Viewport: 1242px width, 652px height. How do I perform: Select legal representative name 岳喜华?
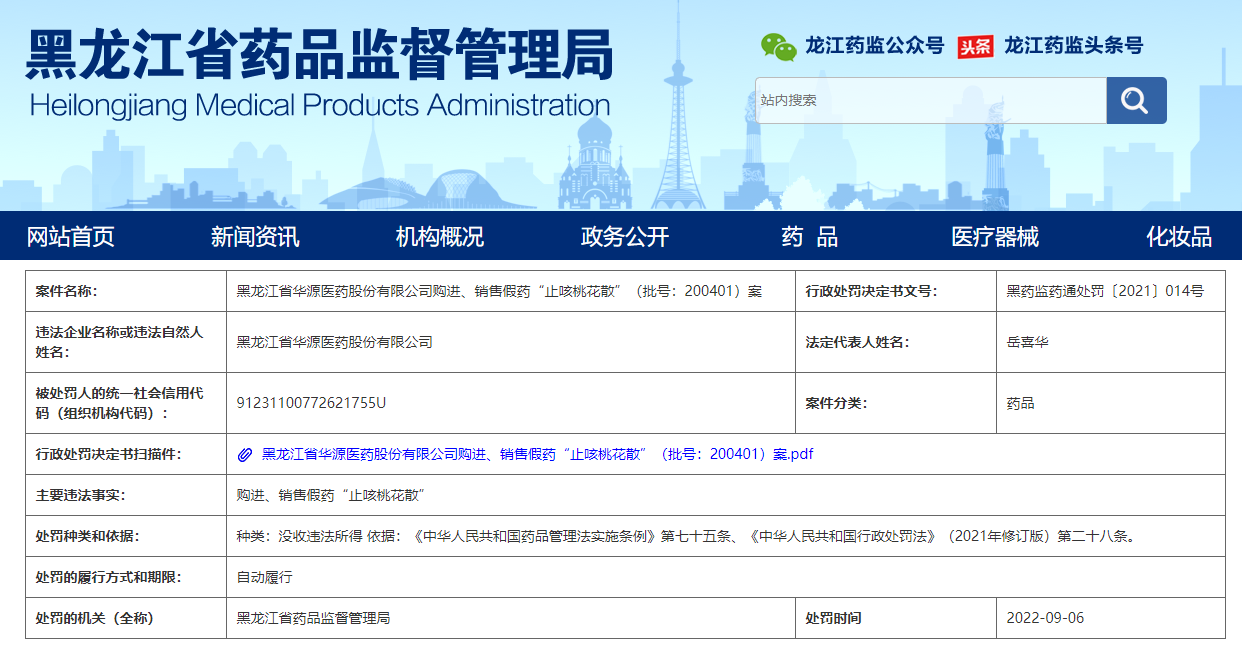(1027, 342)
